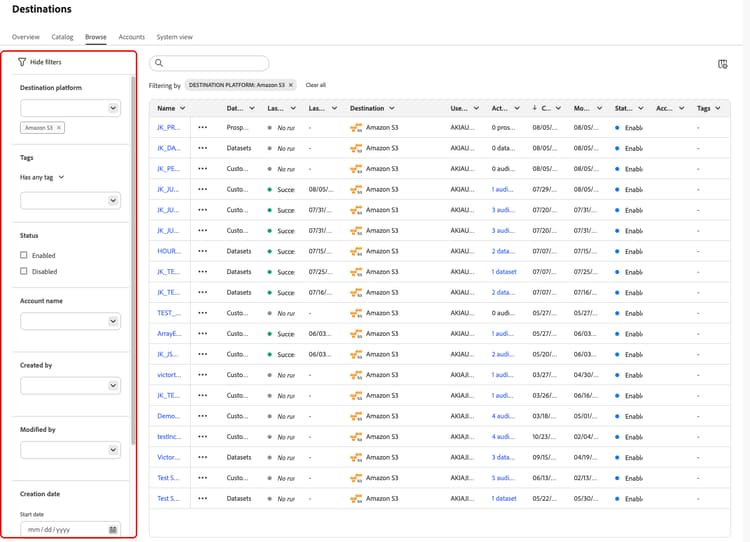This screenshot has height=542, width=750.
Task: Open more actions for victort row
Action: click(203, 375)
